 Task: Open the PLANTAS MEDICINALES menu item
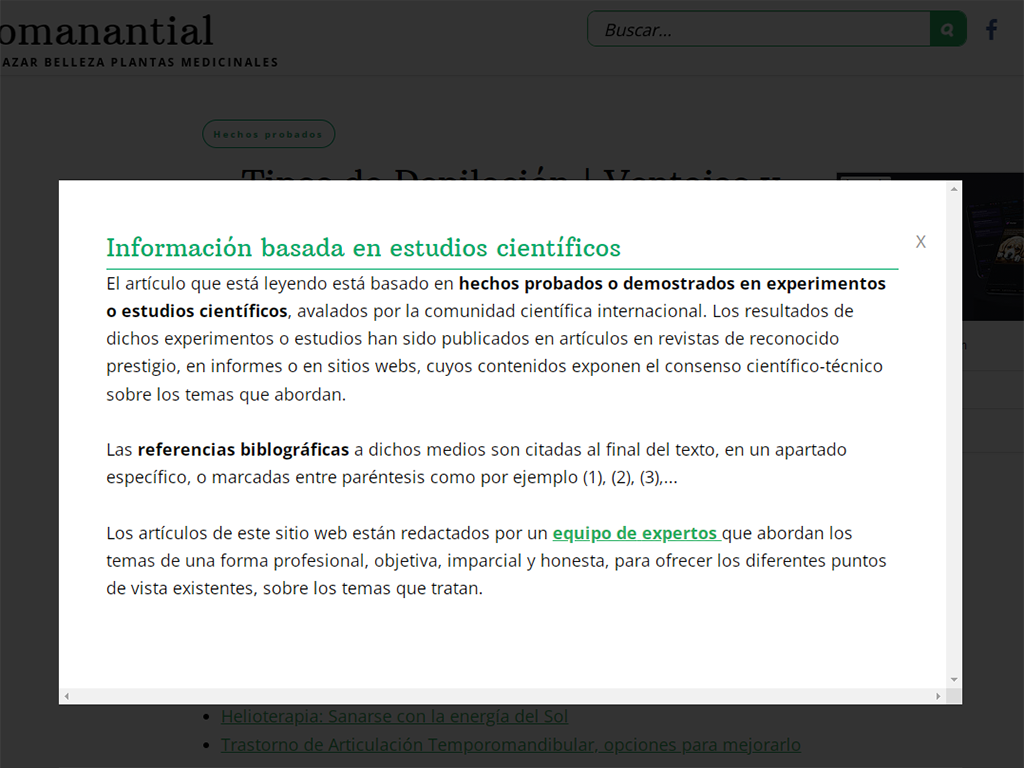click(x=195, y=63)
